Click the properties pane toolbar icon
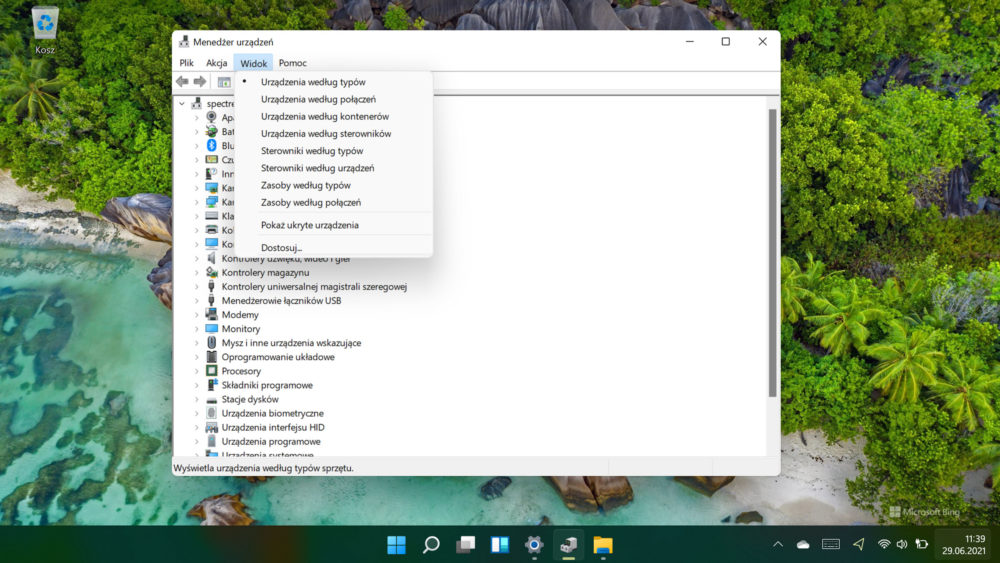Screen dimensions: 1000x563 (x=224, y=82)
